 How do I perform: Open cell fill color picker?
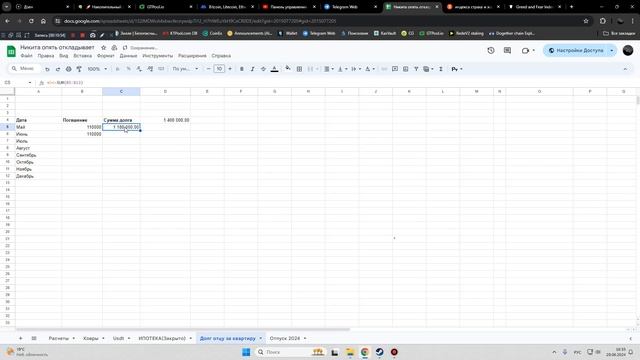pos(288,69)
